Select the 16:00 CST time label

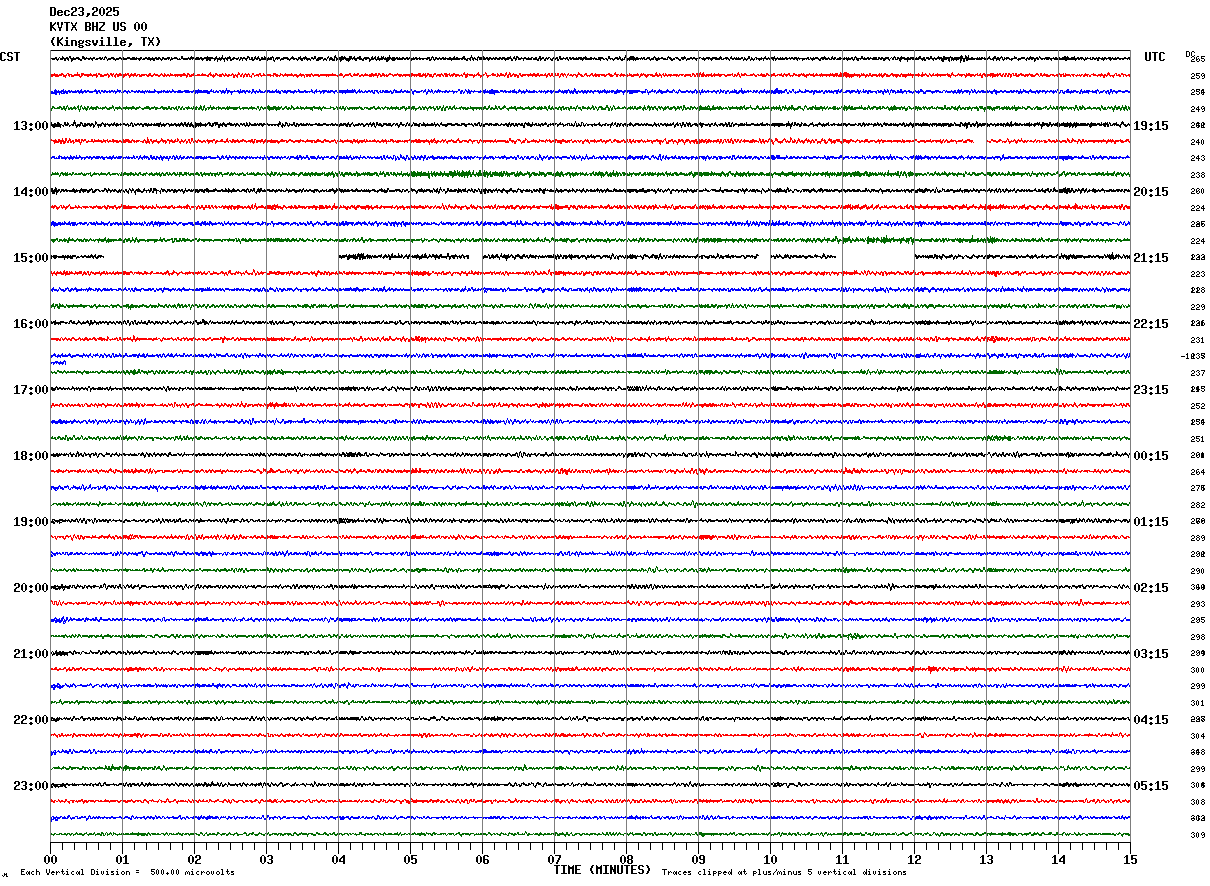click(30, 324)
